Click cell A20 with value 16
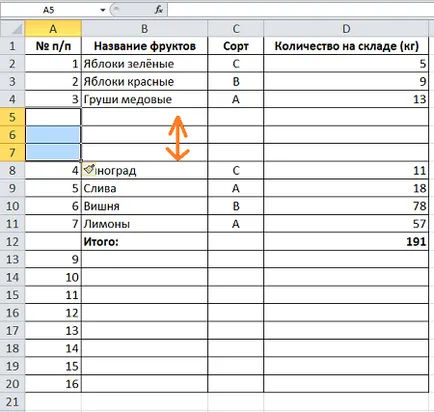Viewport: 434px width, 412px height. point(53,384)
